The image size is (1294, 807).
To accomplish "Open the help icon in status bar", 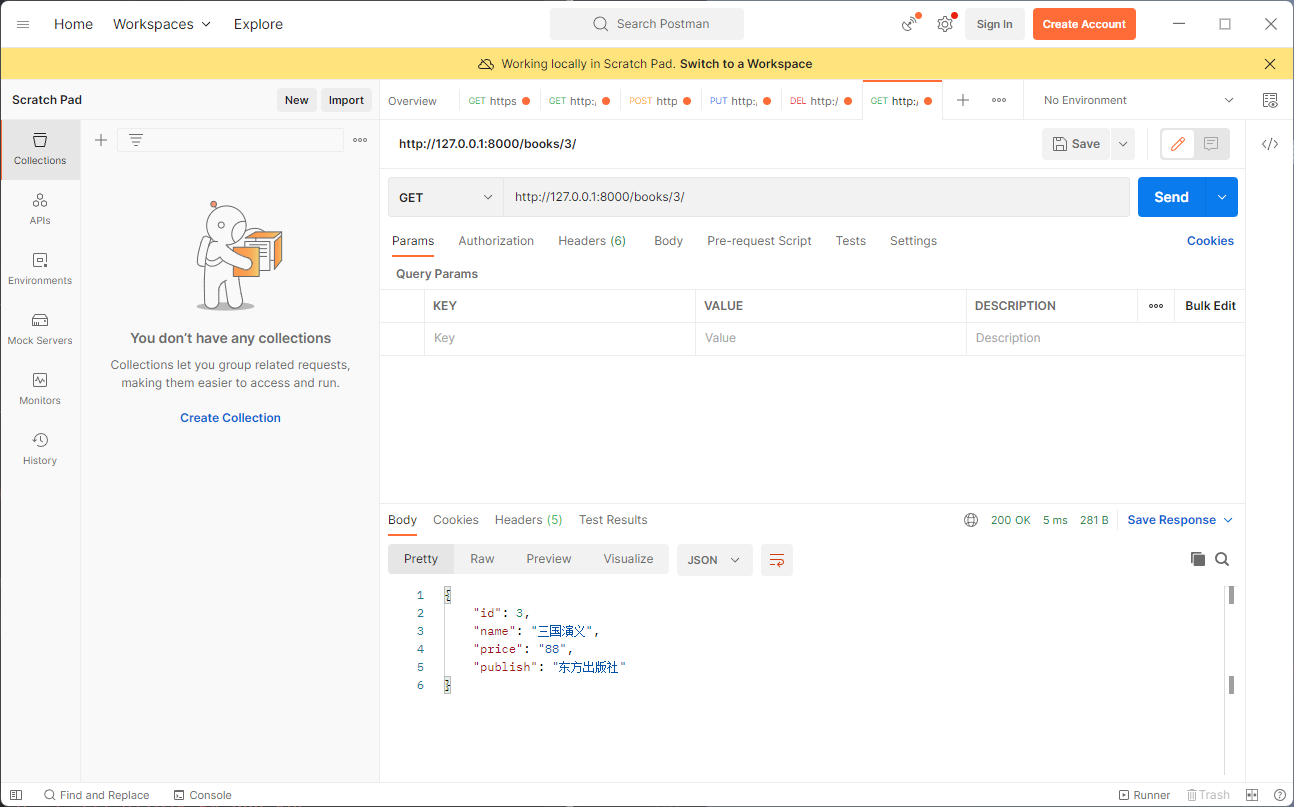I will tap(1280, 795).
